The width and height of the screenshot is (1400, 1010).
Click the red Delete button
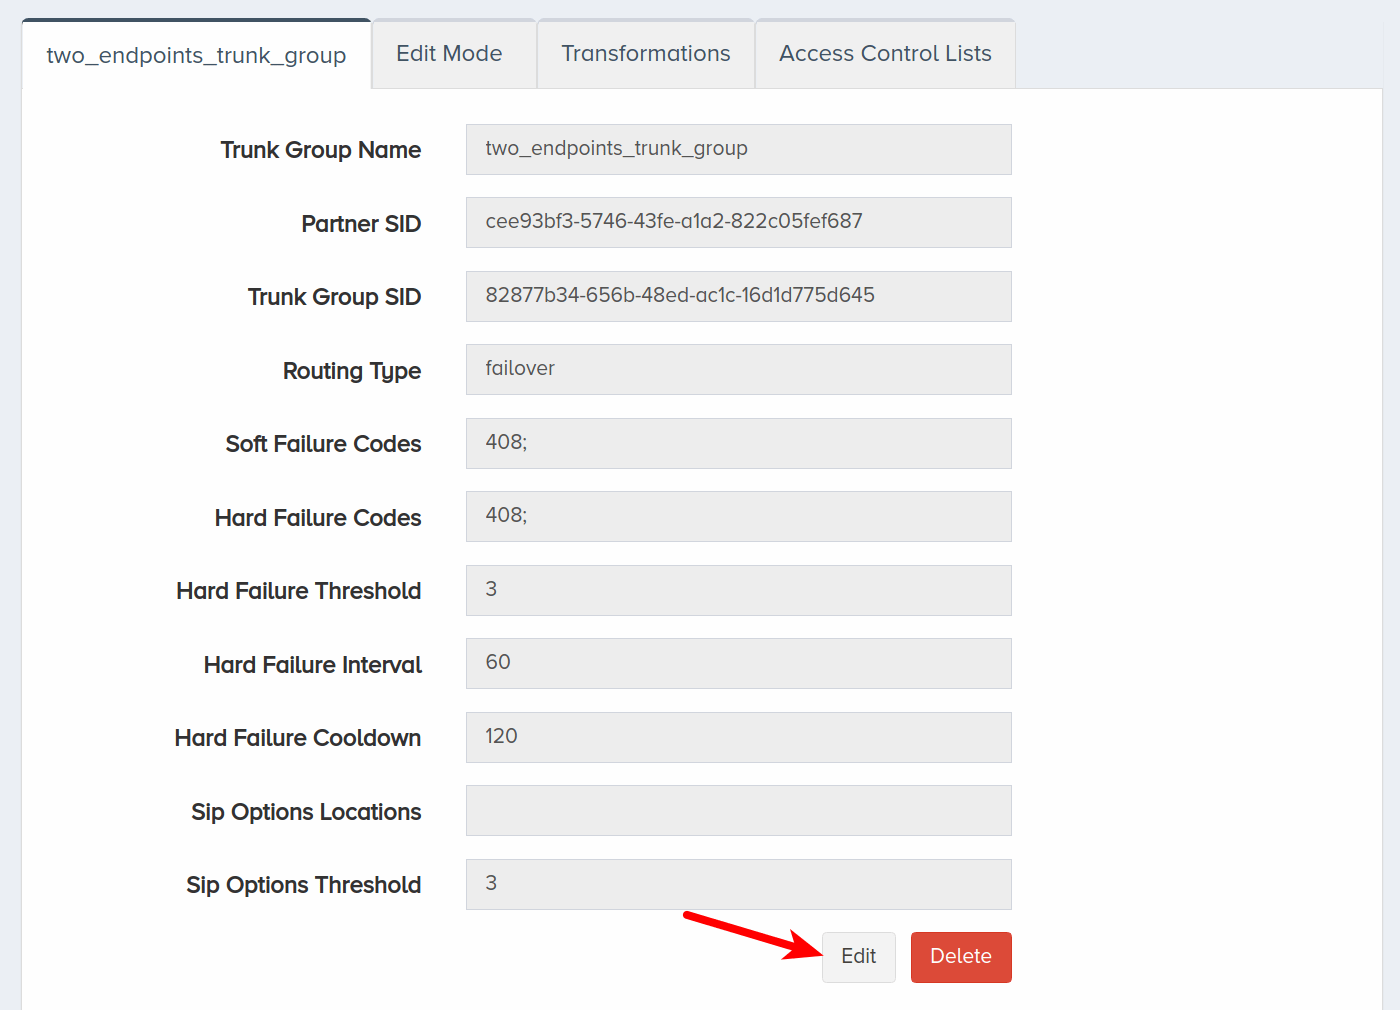tap(961, 957)
